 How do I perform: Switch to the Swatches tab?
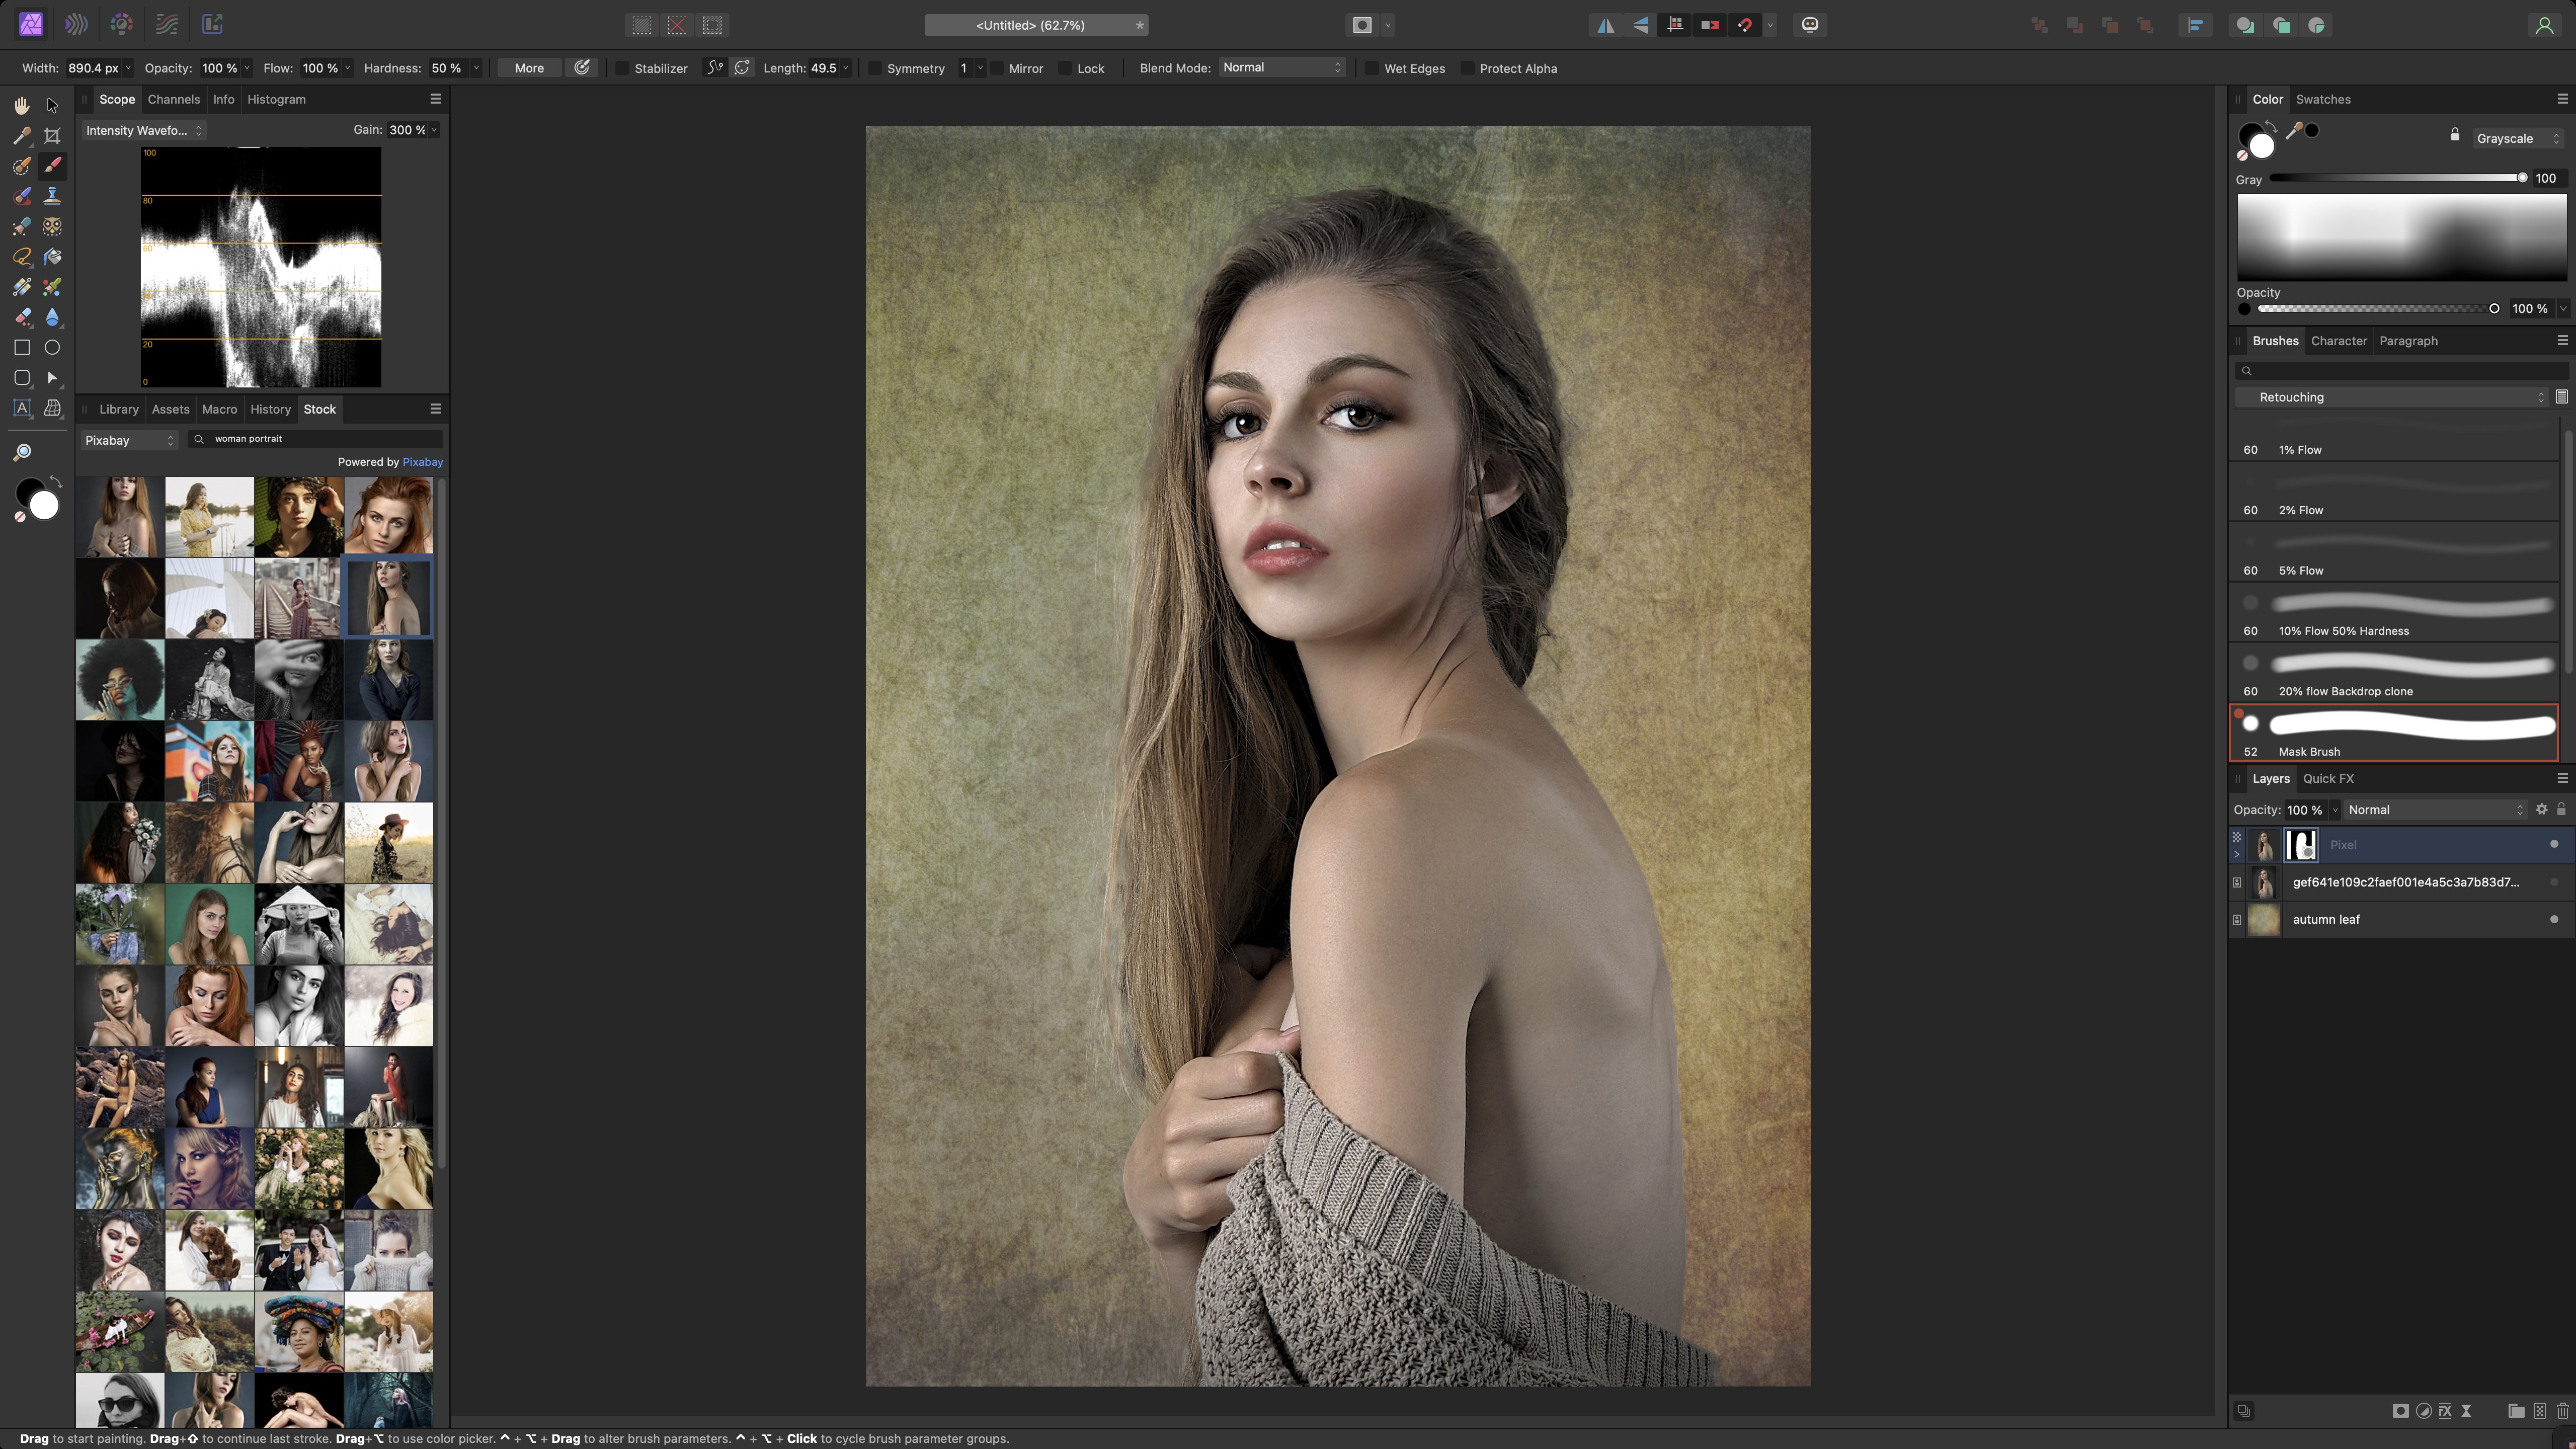[2322, 99]
